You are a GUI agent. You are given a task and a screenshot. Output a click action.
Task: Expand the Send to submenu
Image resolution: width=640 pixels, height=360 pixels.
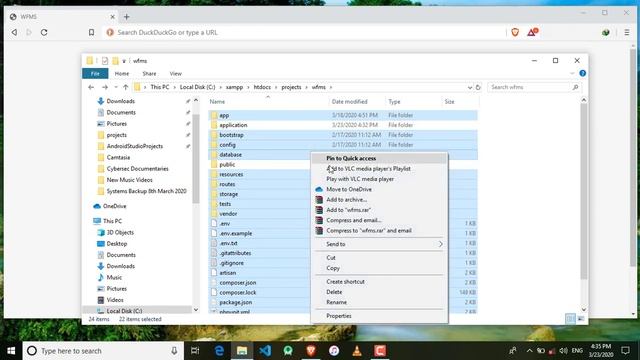pyautogui.click(x=379, y=244)
